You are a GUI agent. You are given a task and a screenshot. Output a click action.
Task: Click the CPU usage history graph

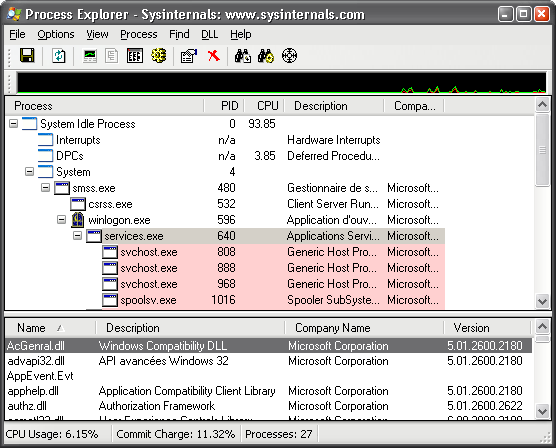(282, 83)
